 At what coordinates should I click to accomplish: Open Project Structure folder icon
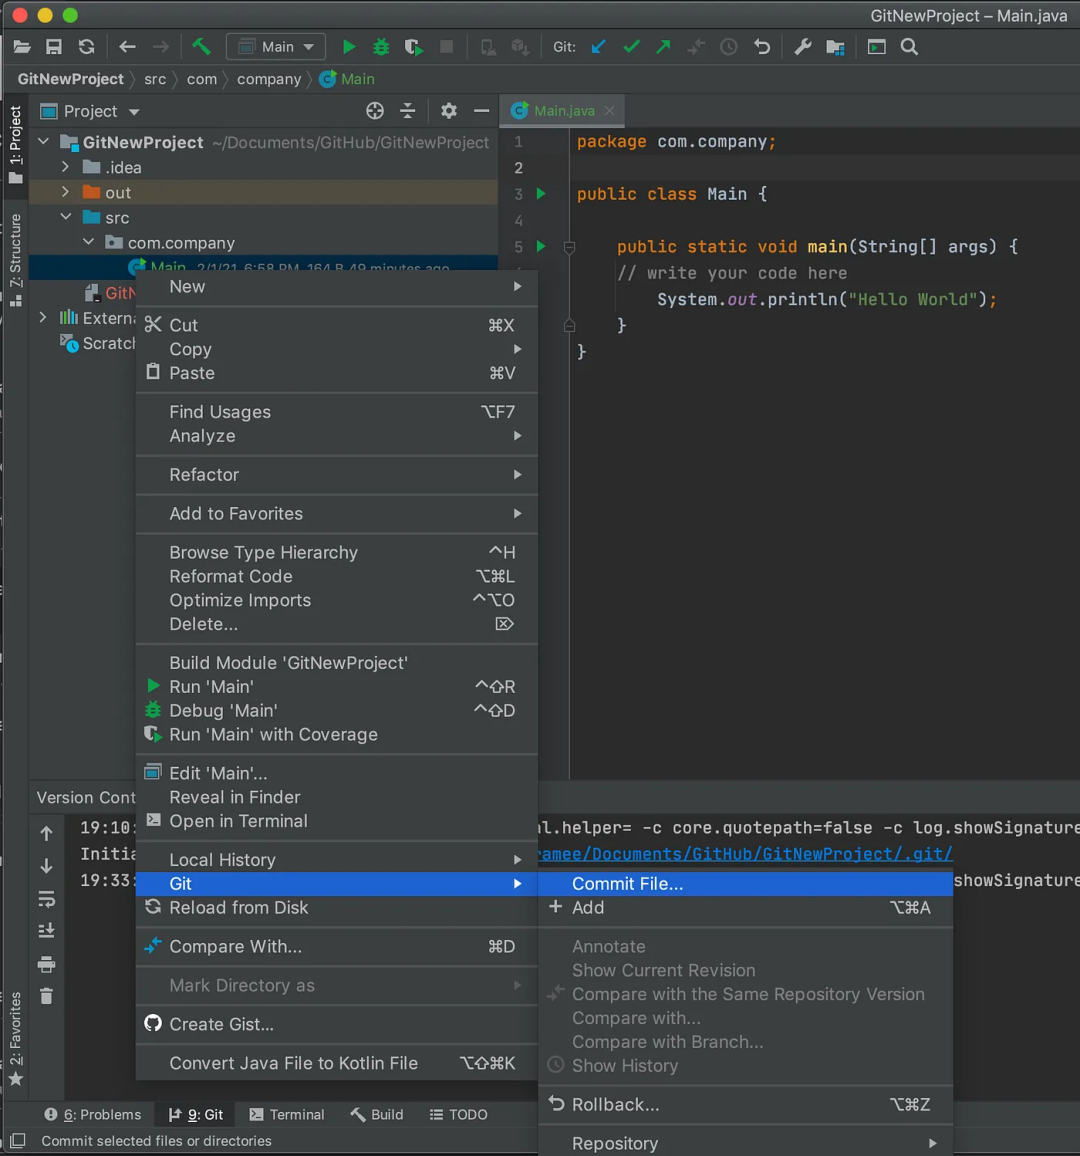[835, 47]
